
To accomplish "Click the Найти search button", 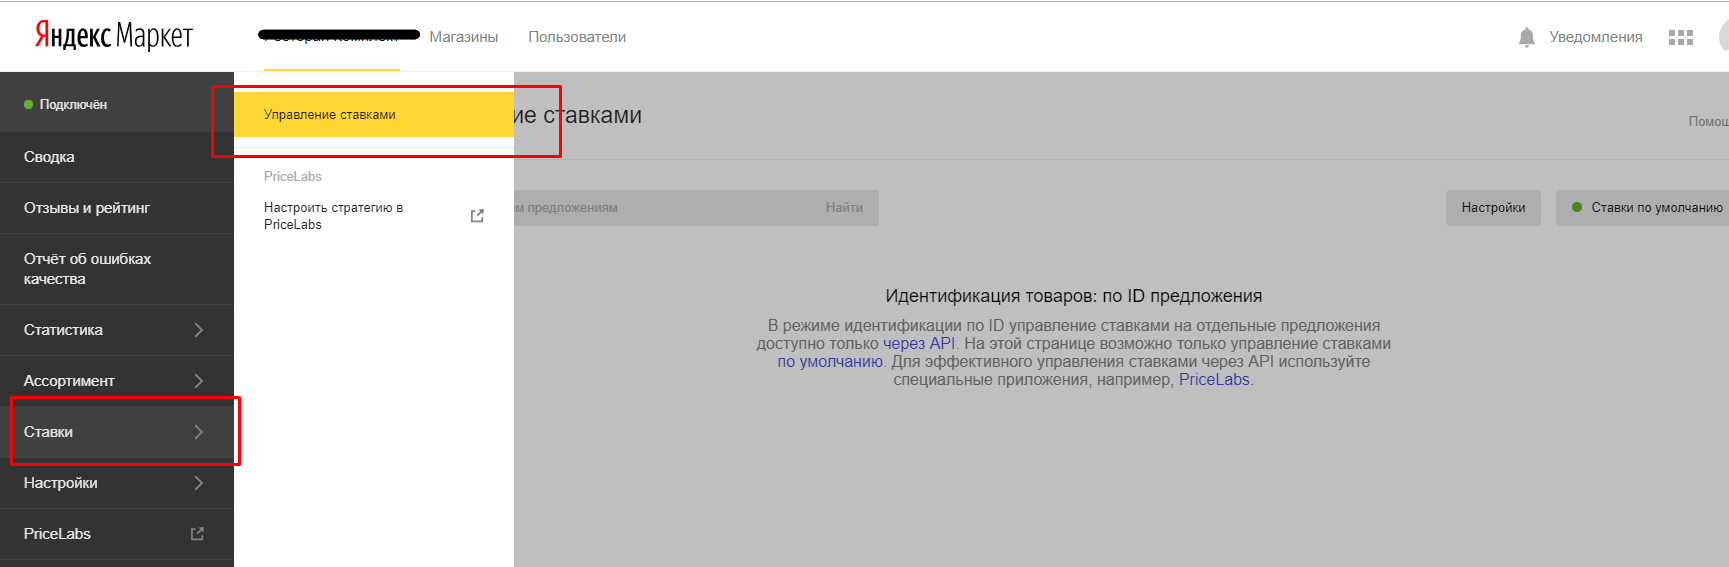I will pos(844,208).
